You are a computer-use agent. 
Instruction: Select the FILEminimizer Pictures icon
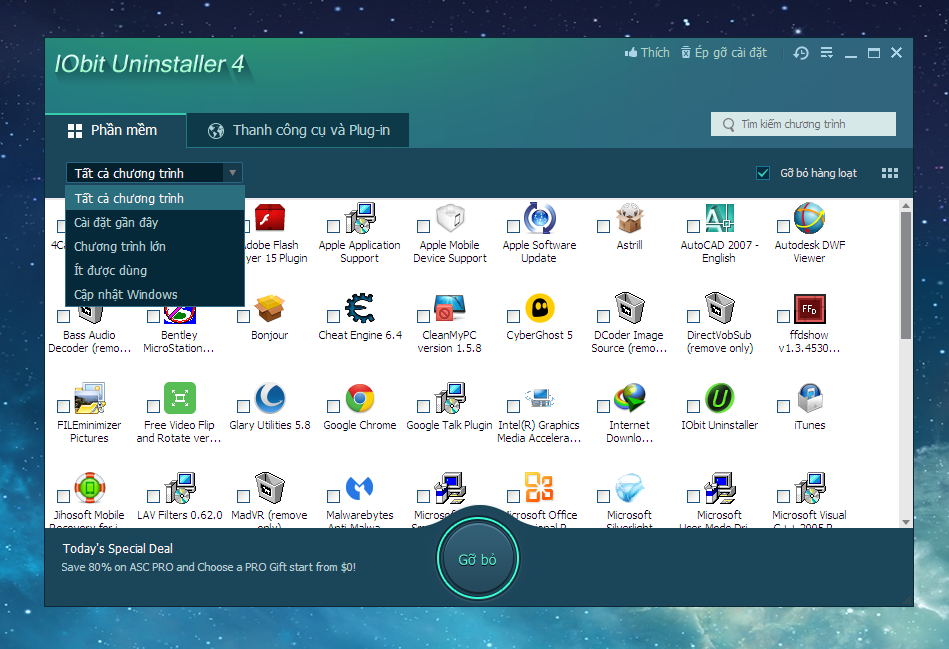click(90, 398)
